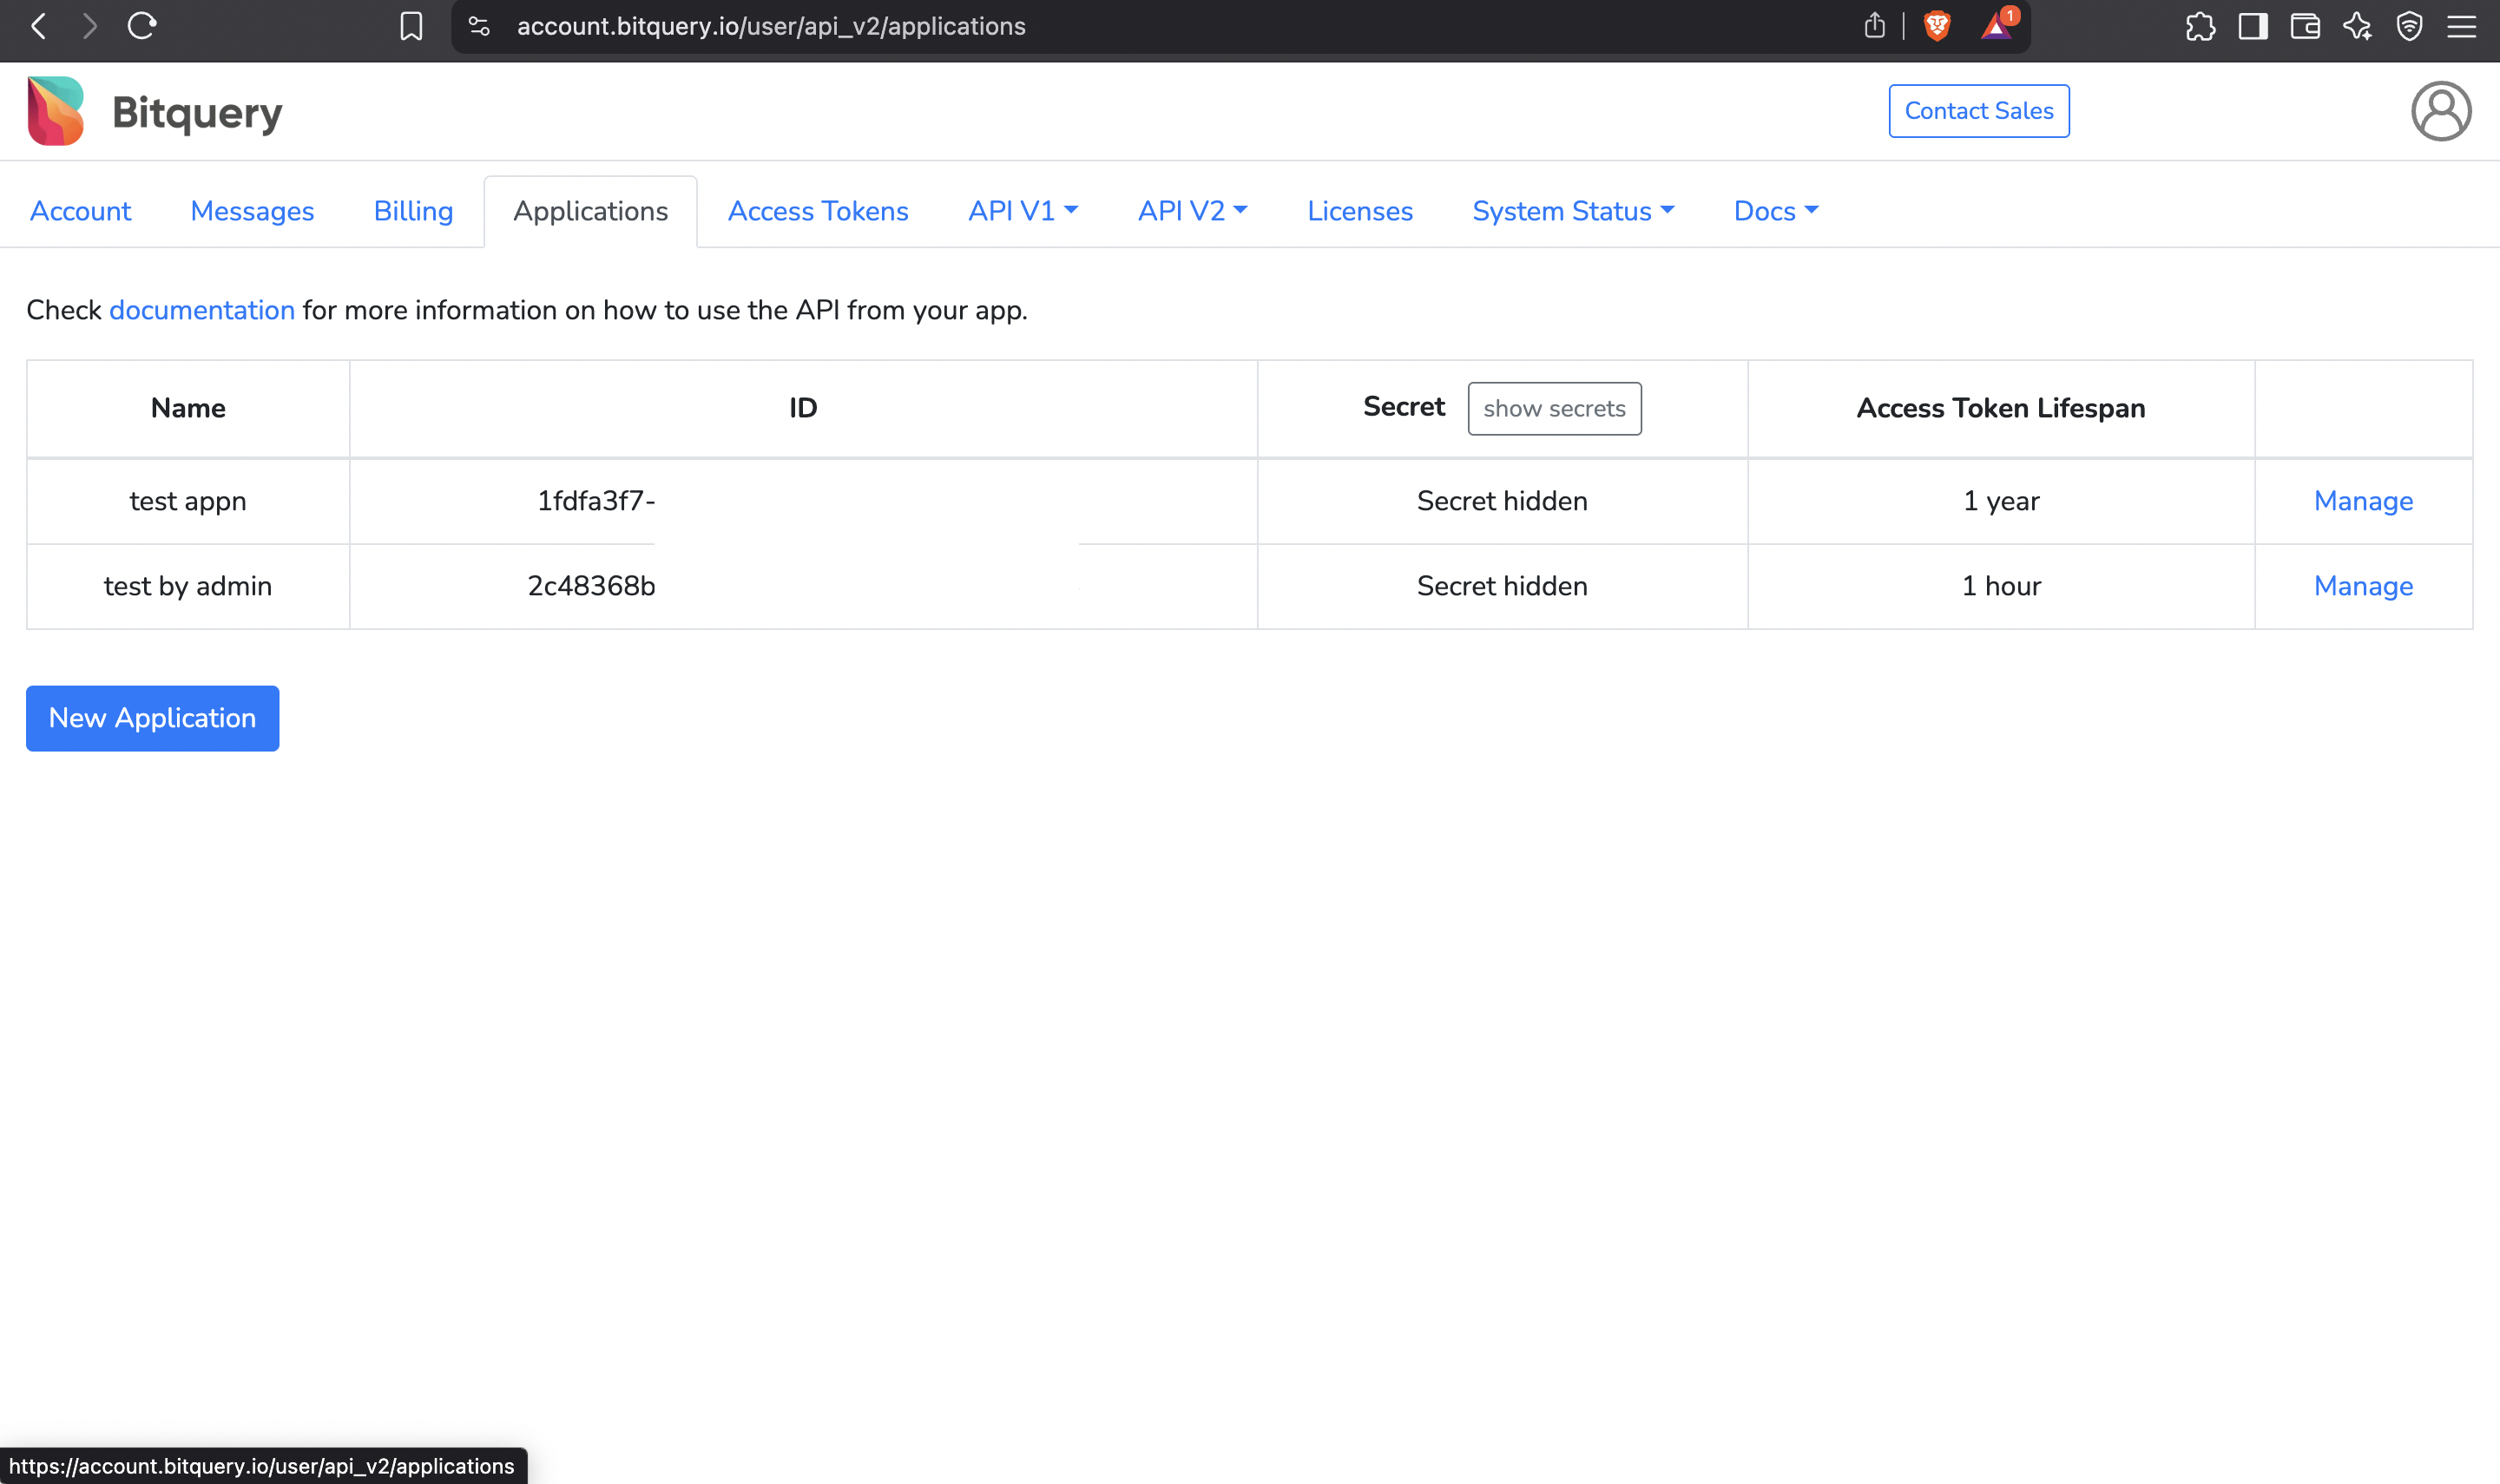2500x1484 pixels.
Task: Select the ID '1fdfa3f7-' cell
Action: [x=803, y=501]
